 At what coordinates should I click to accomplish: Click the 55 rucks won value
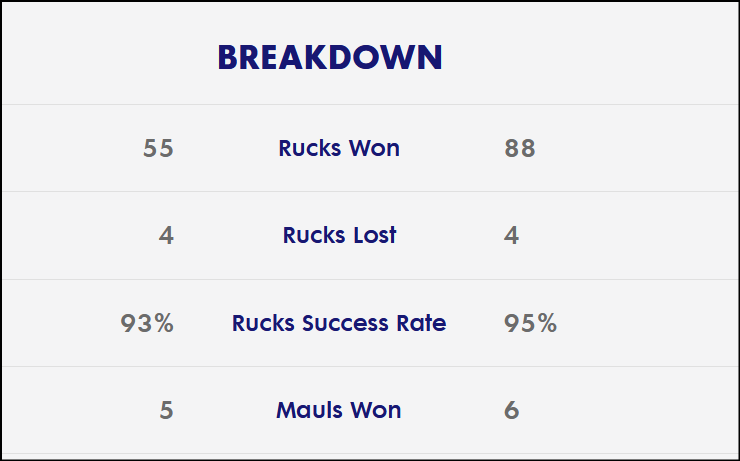pyautogui.click(x=159, y=148)
